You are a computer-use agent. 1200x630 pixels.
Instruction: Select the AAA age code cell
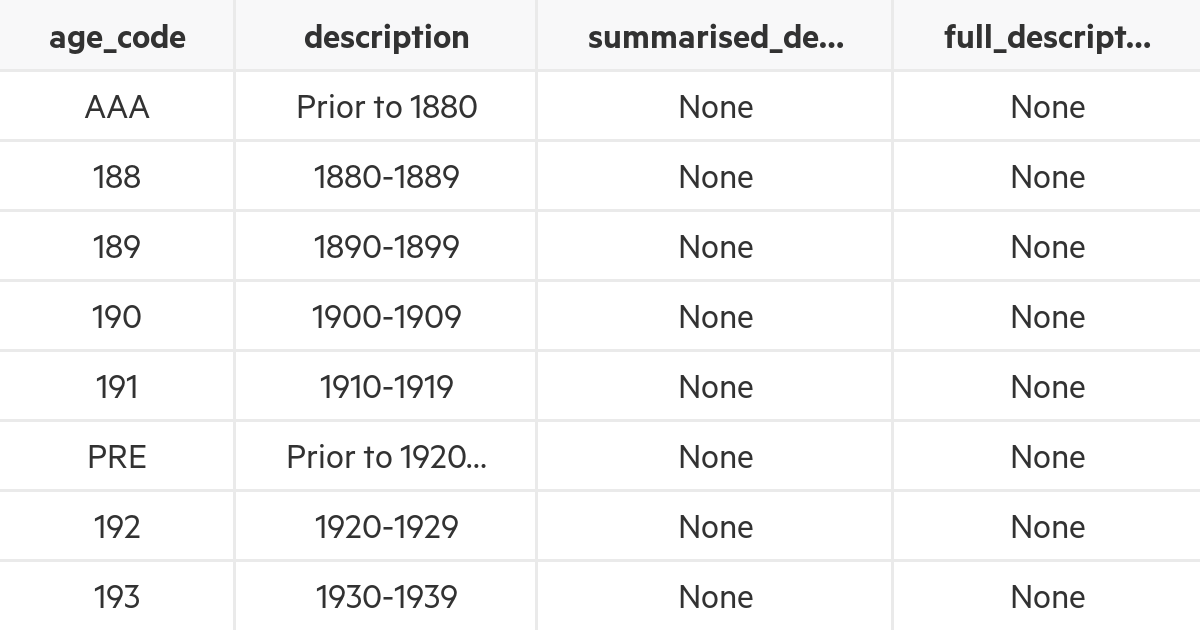point(117,107)
